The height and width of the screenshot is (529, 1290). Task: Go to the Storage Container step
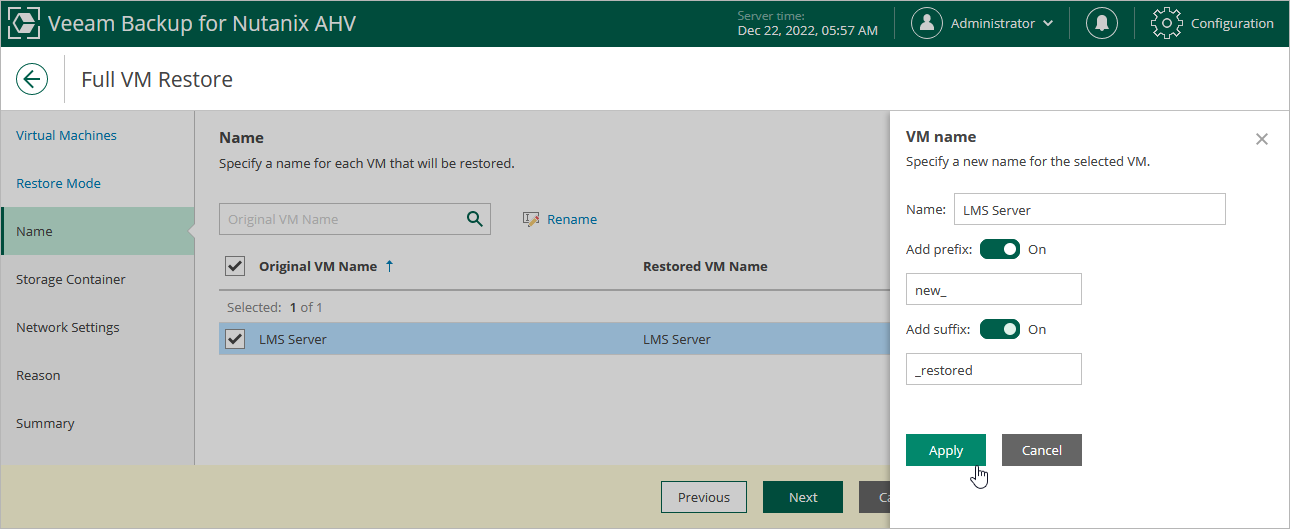pyautogui.click(x=71, y=279)
